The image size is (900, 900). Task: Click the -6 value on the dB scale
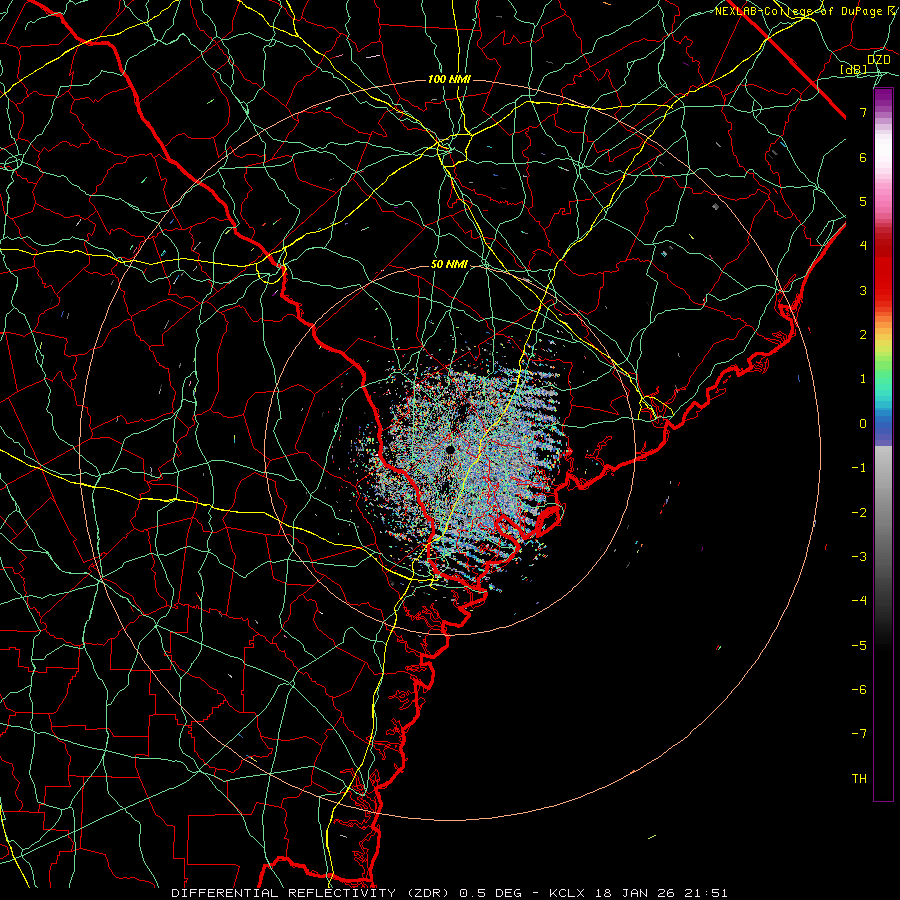point(859,689)
